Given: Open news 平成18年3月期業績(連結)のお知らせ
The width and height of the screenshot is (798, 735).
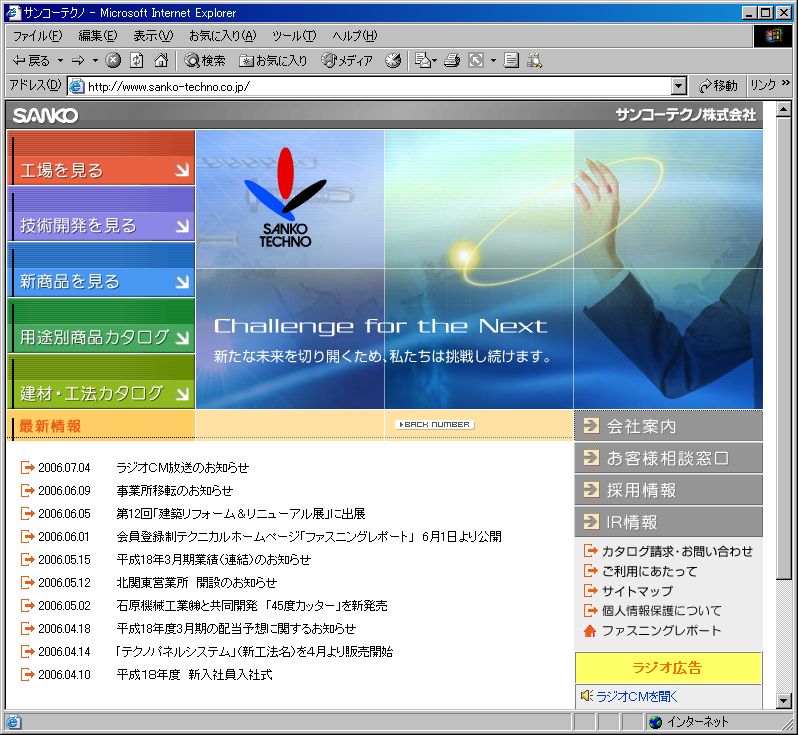Looking at the screenshot, I should point(213,559).
